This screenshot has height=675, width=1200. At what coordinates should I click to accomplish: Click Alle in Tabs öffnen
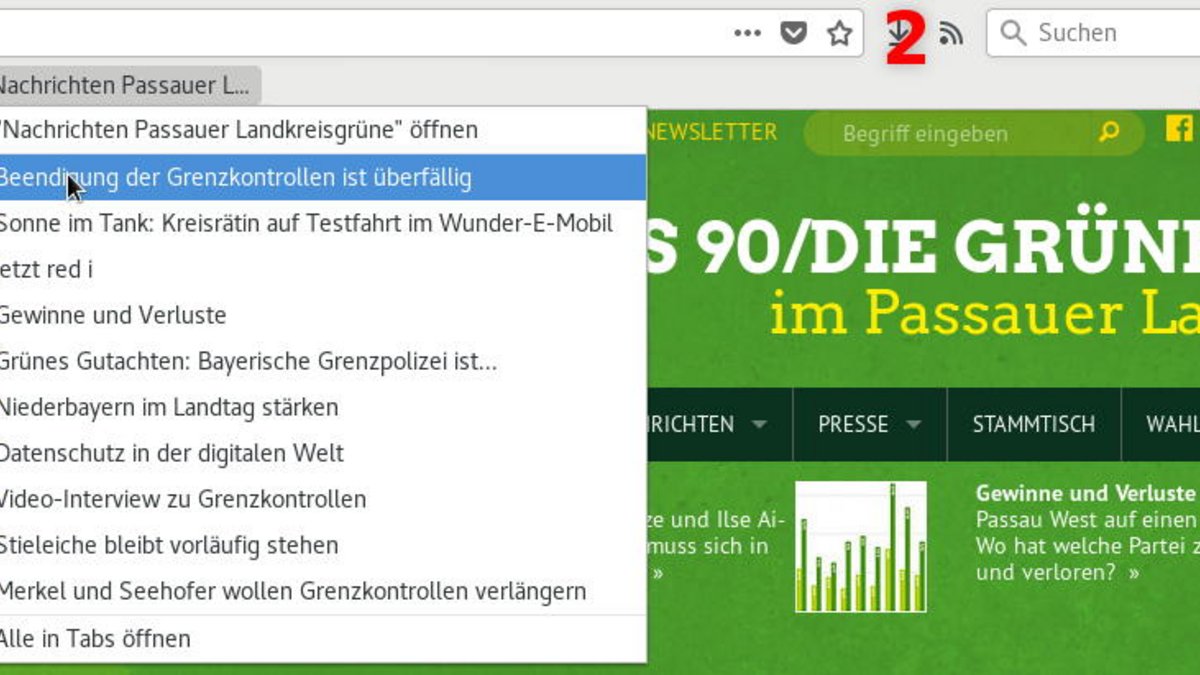pyautogui.click(x=322, y=638)
